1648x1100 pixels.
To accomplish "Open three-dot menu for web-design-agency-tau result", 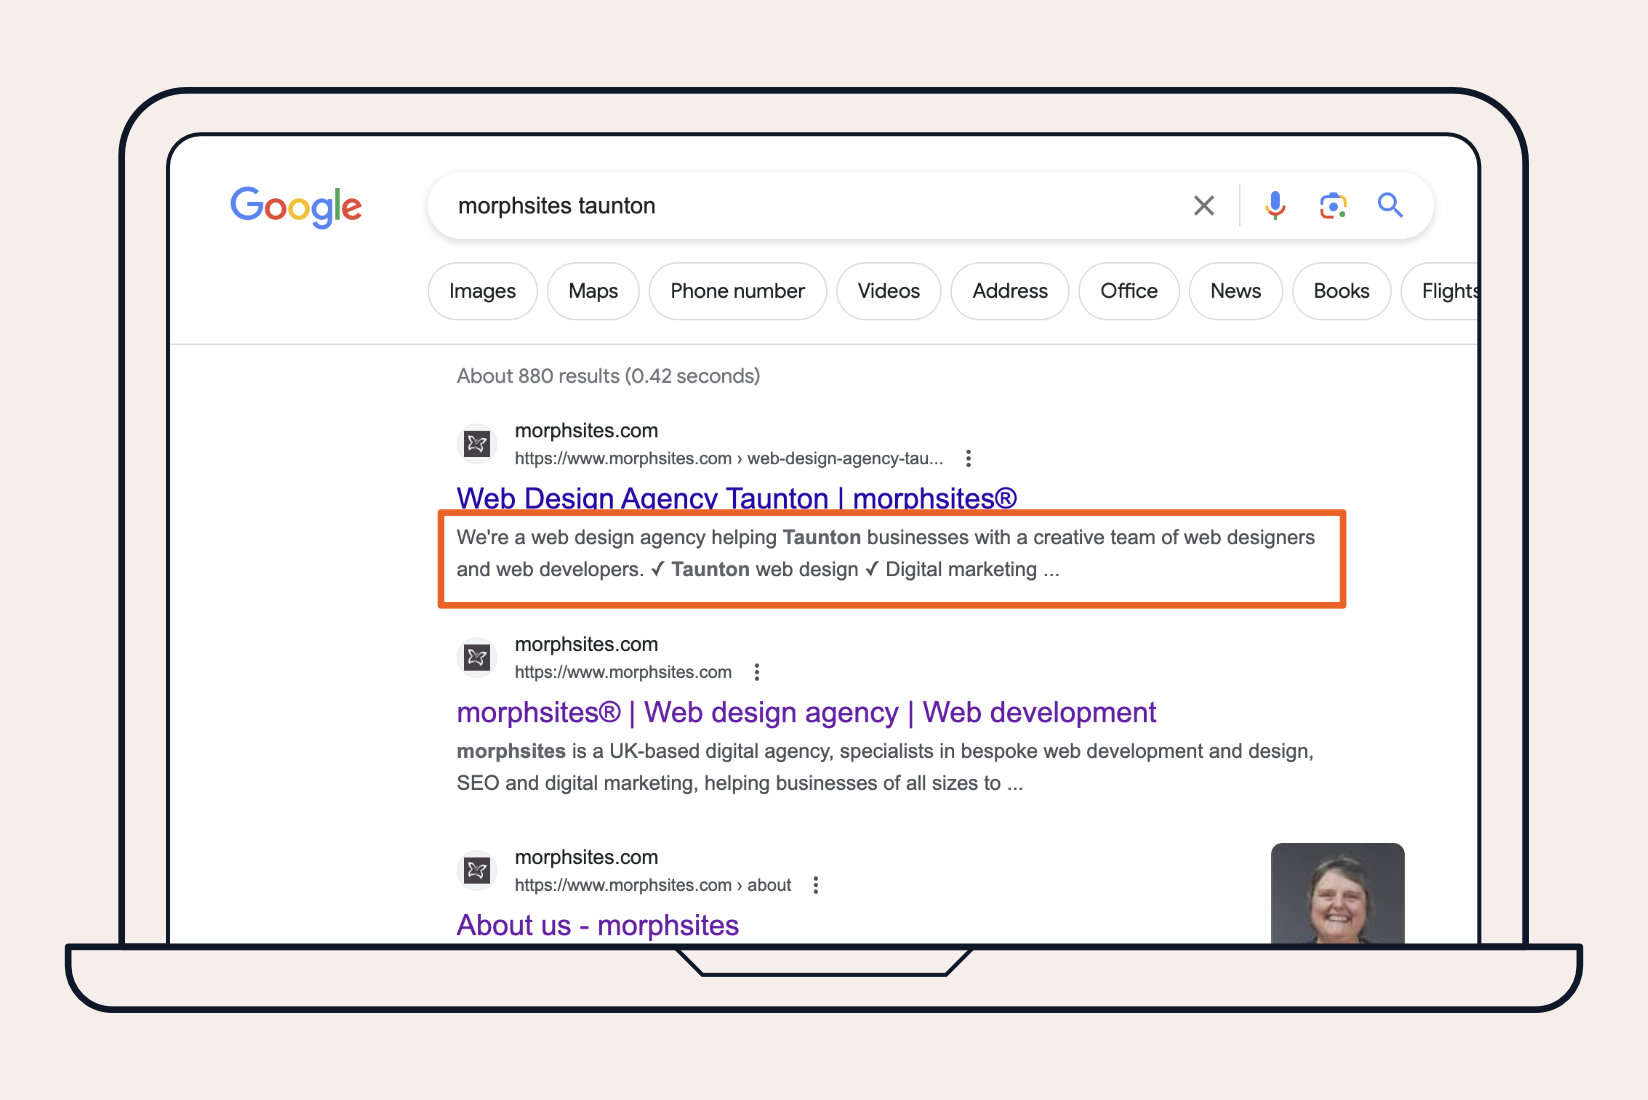I will click(x=968, y=458).
